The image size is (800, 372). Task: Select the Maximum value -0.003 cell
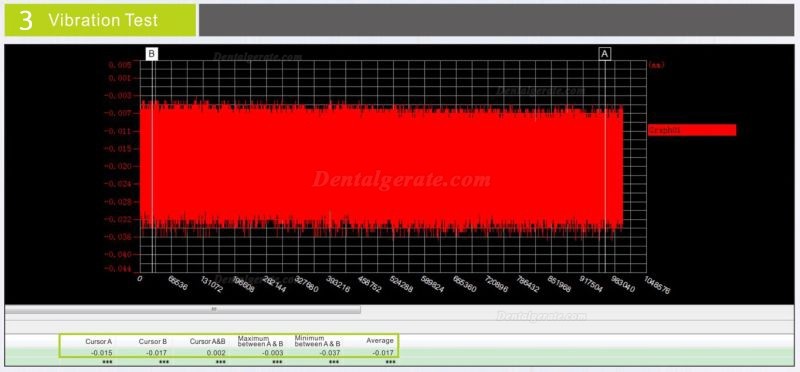coord(271,353)
